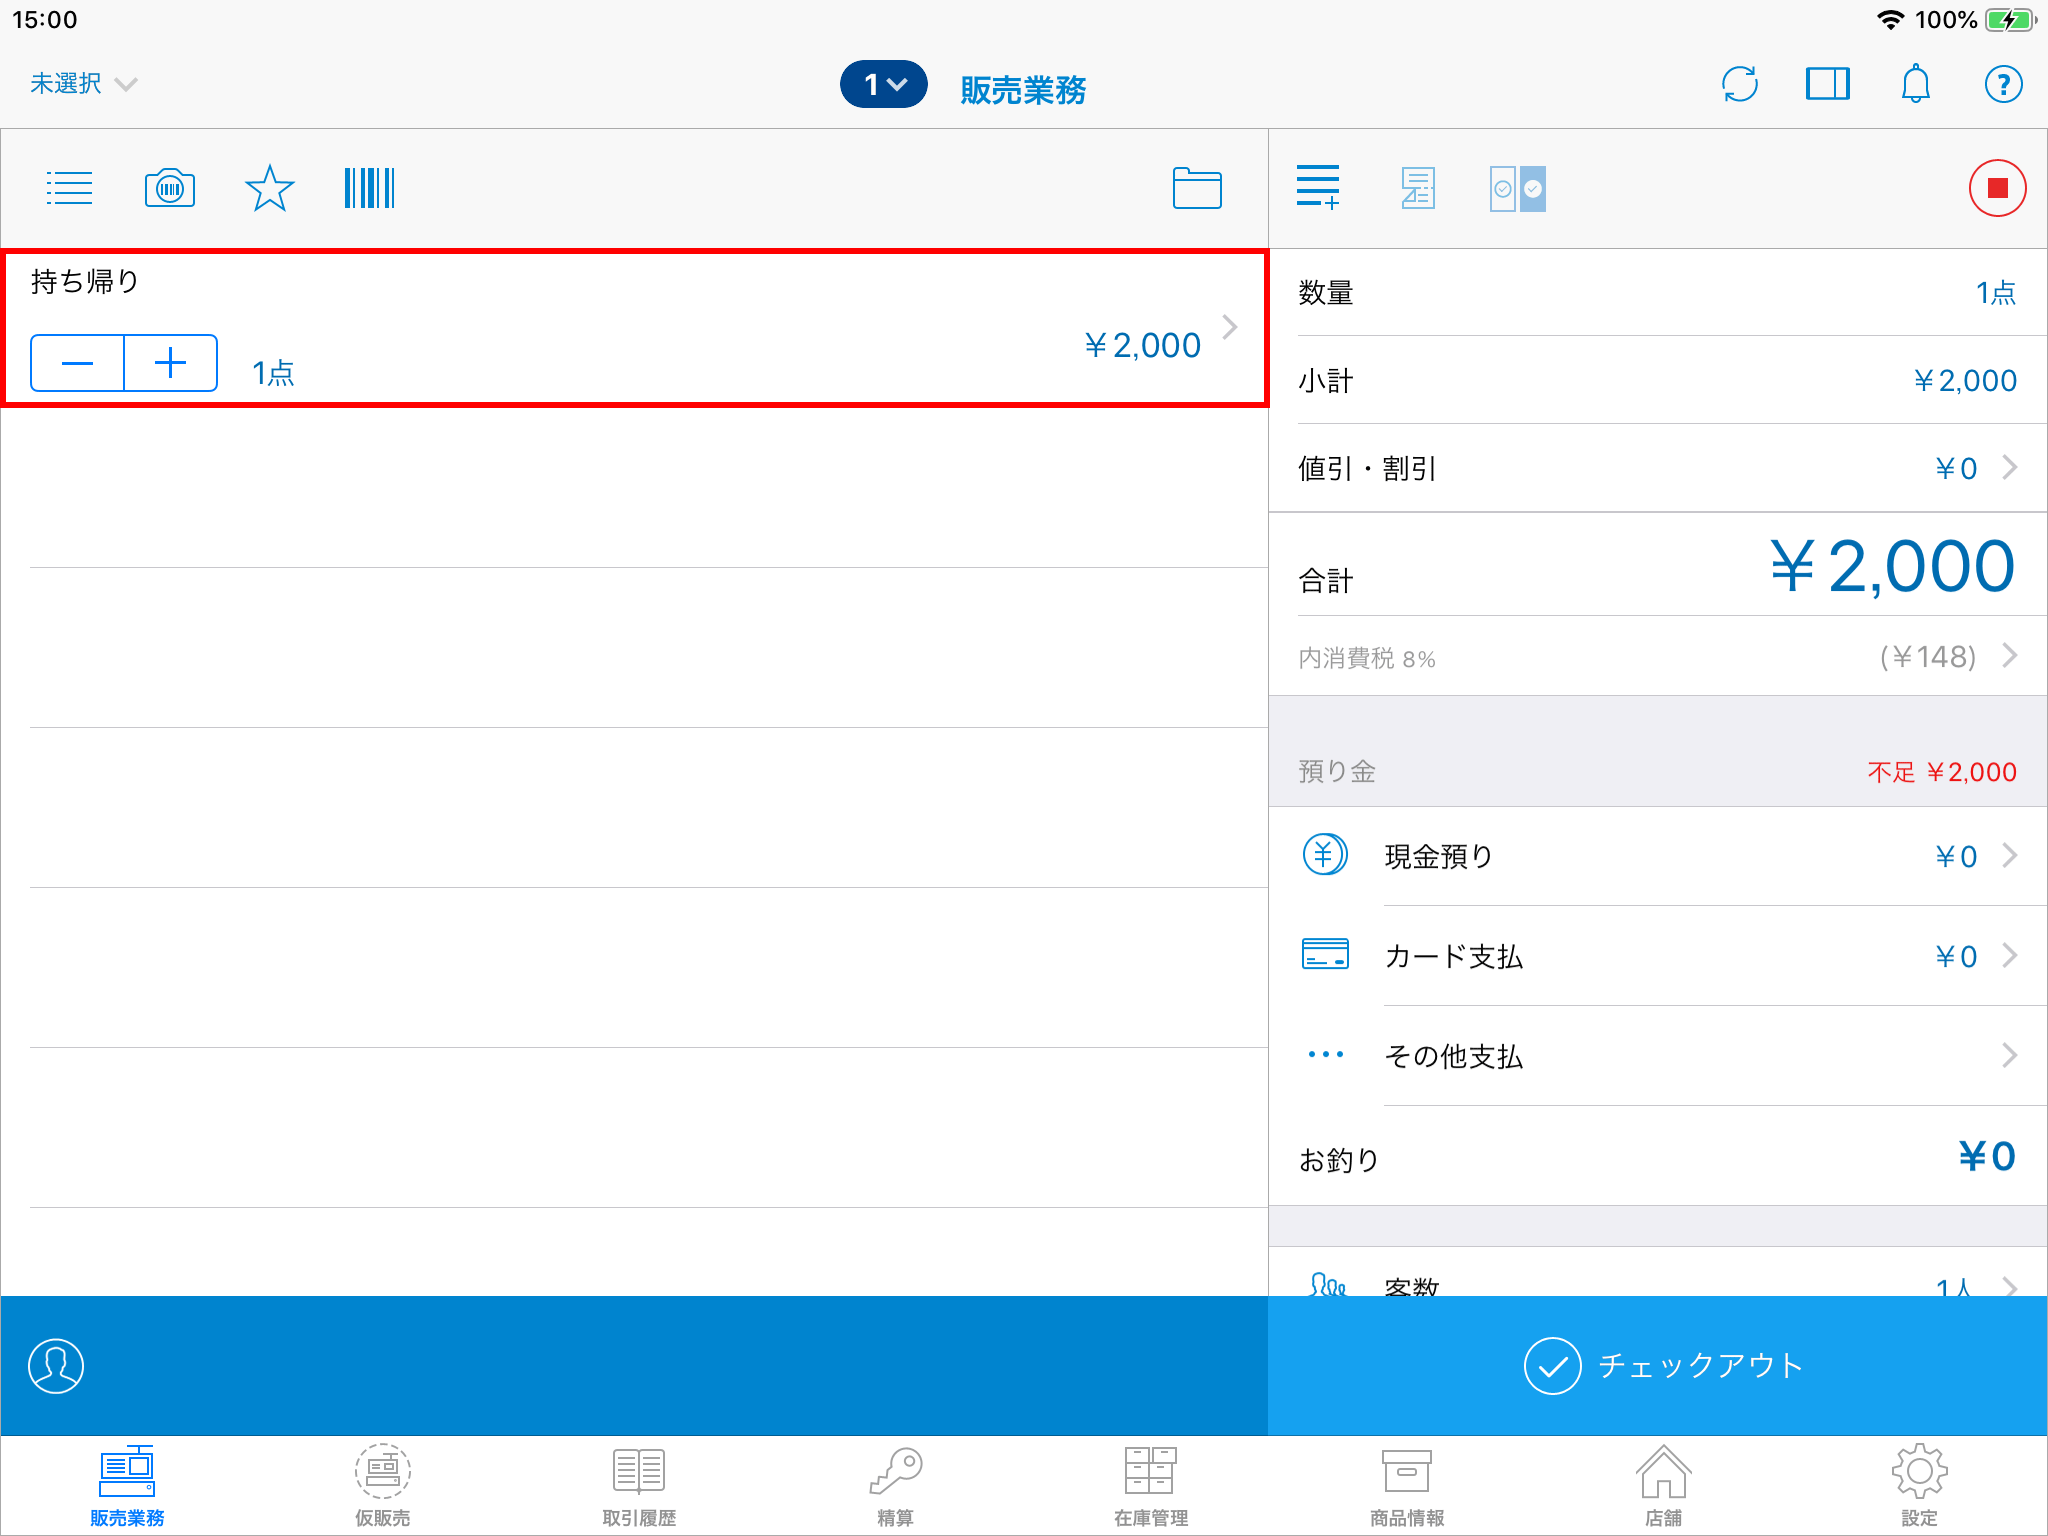Switch to 店舗 tab

click(1663, 1486)
